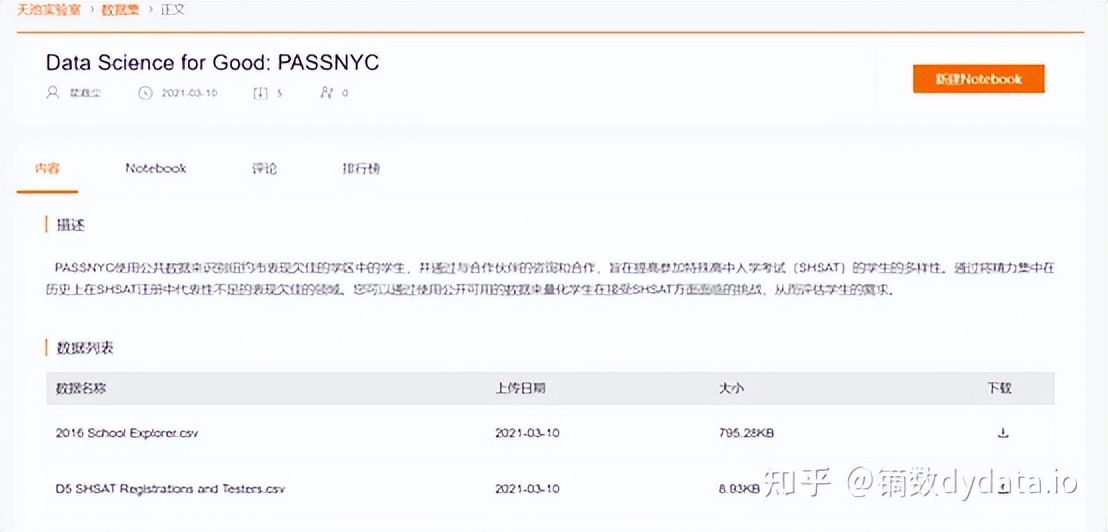Download D5 SHSAT Registrations and Testers.csv
The image size is (1108, 532).
pyautogui.click(x=1003, y=489)
